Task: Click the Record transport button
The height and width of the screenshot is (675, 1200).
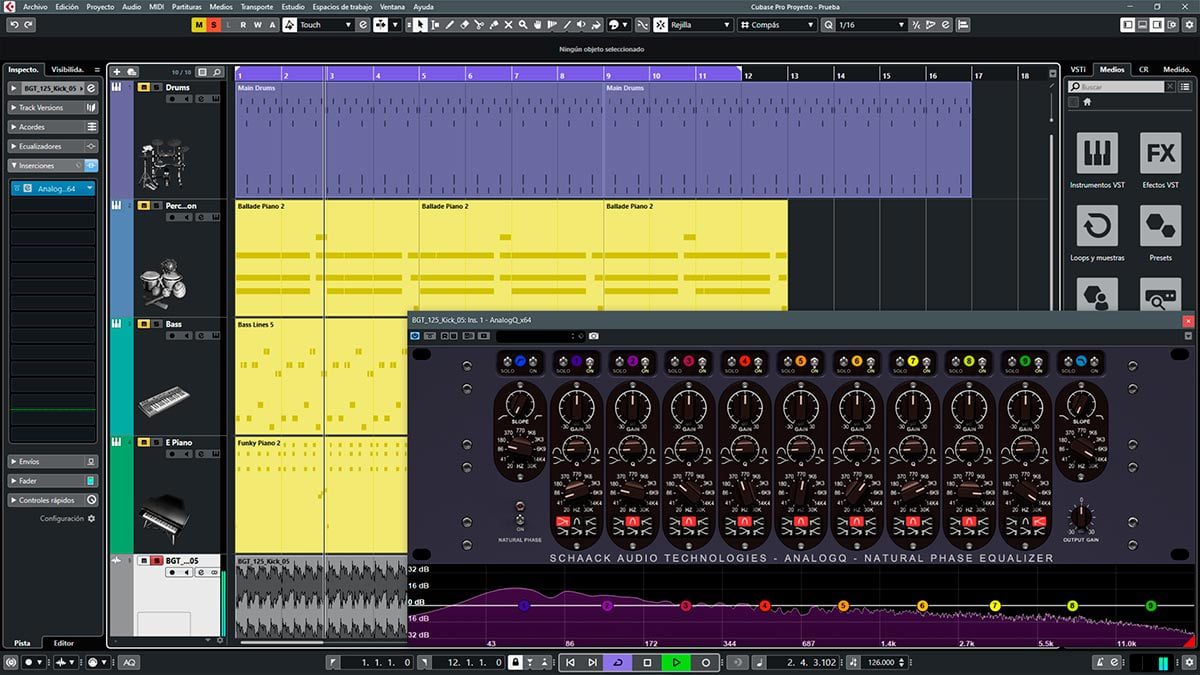Action: tap(706, 662)
